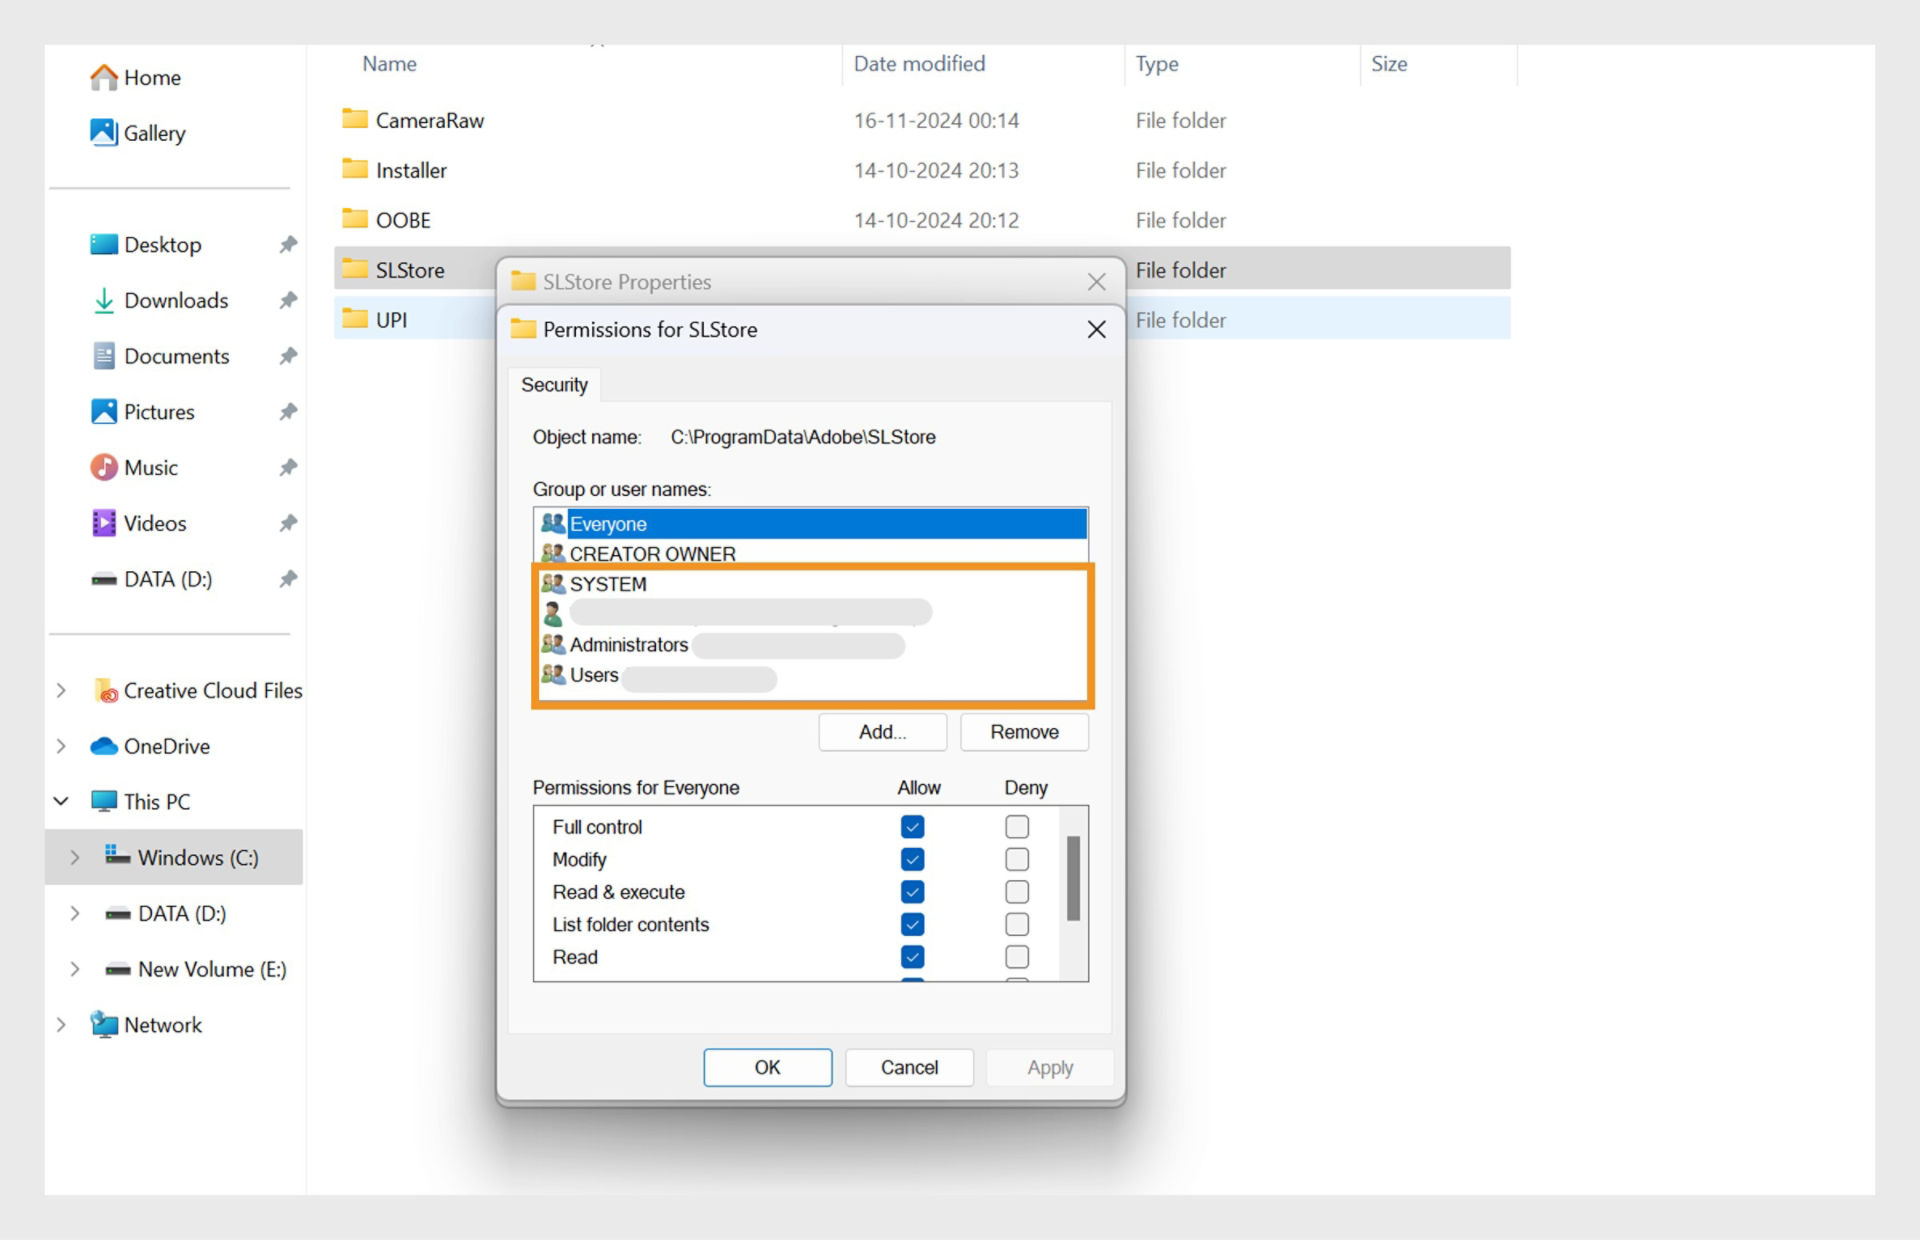Open Gallery from the navigation pane
The image size is (1920, 1240).
pos(155,133)
